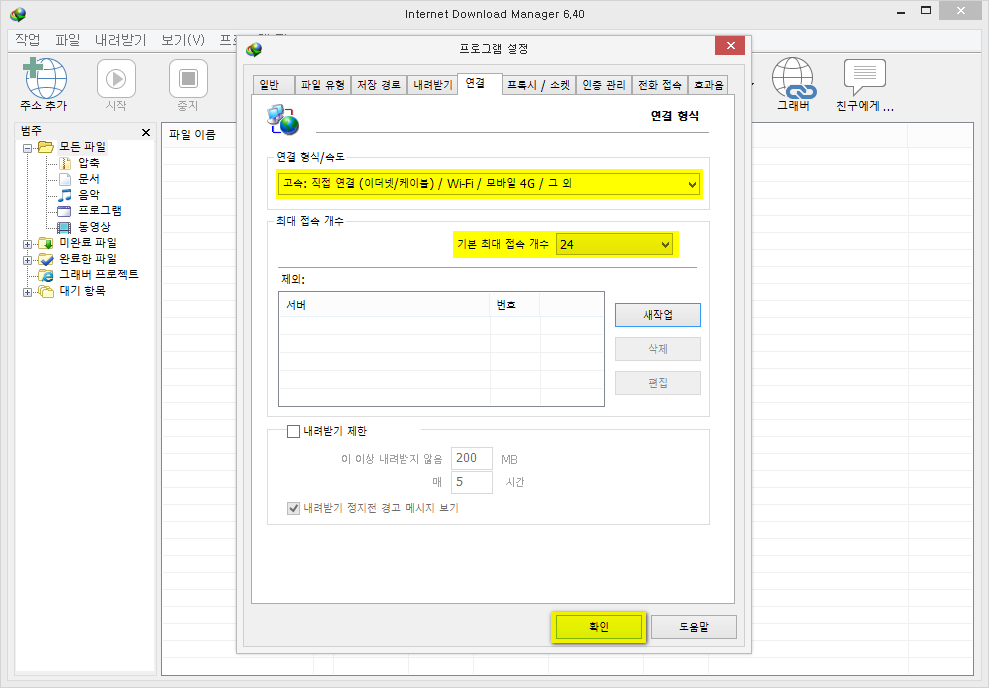The image size is (989, 688).
Task: Open the 보기(V) menu
Action: [x=183, y=40]
